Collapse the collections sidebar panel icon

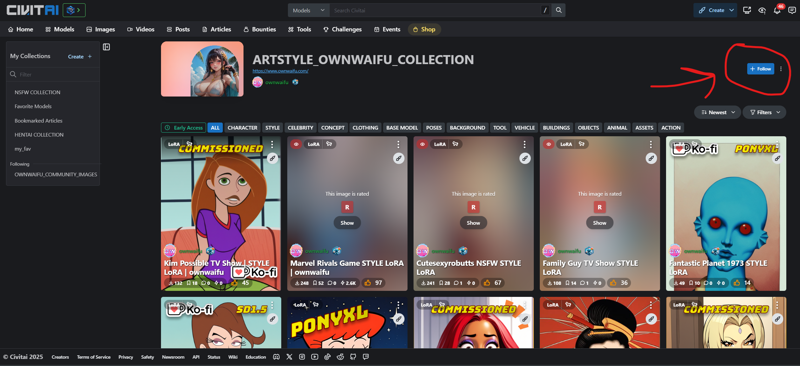coord(107,47)
